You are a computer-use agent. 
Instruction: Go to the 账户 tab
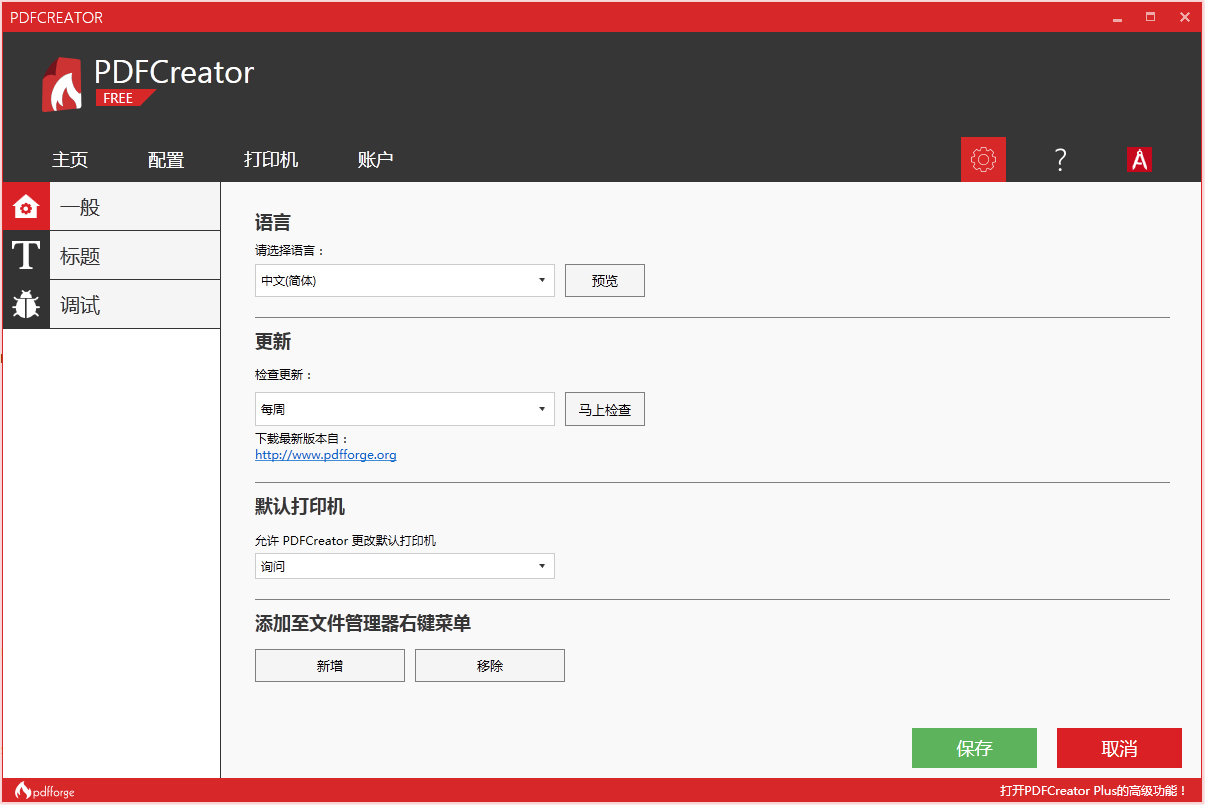(376, 160)
